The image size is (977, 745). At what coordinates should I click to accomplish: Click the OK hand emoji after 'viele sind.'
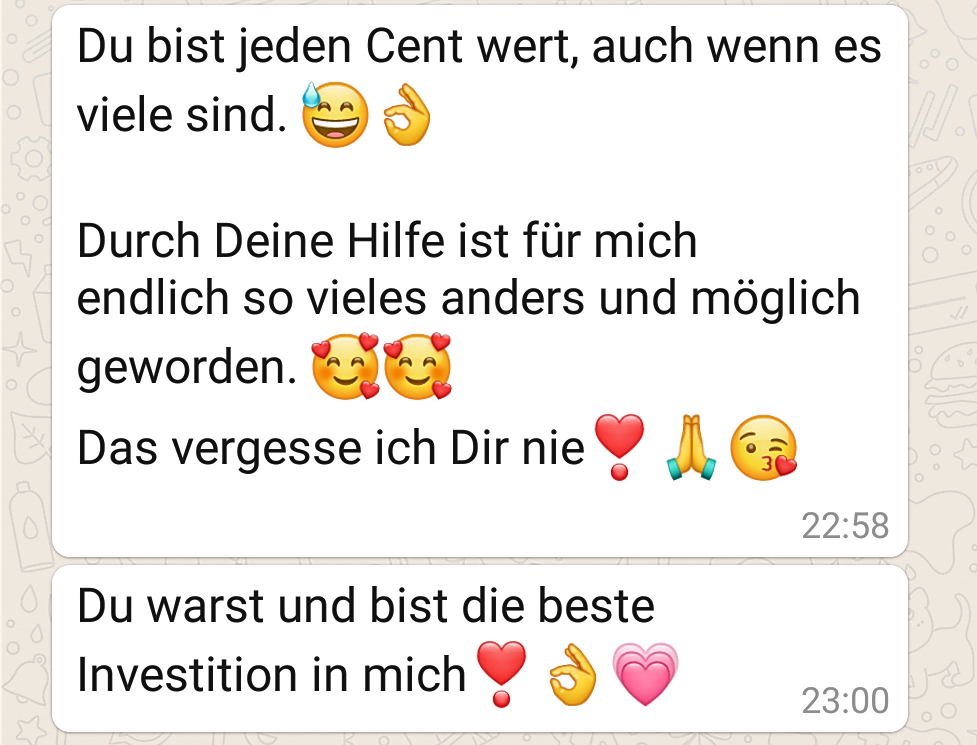tap(407, 115)
